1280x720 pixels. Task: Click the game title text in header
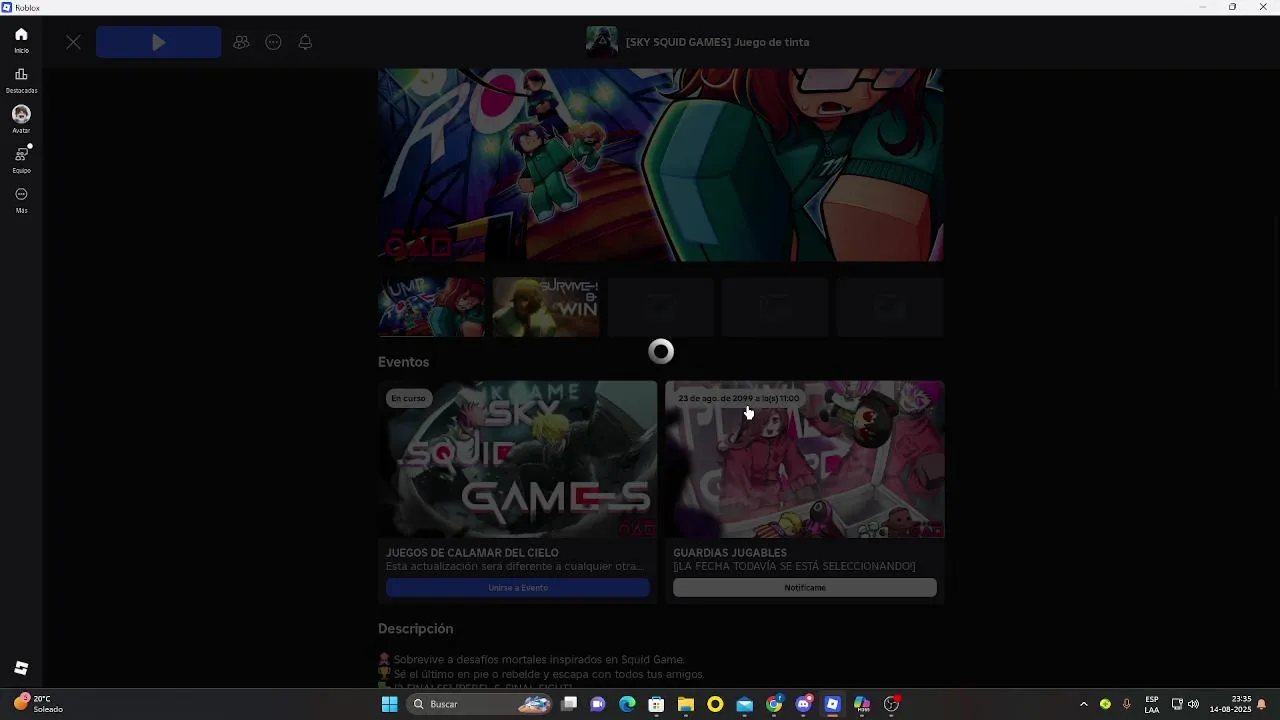click(717, 42)
